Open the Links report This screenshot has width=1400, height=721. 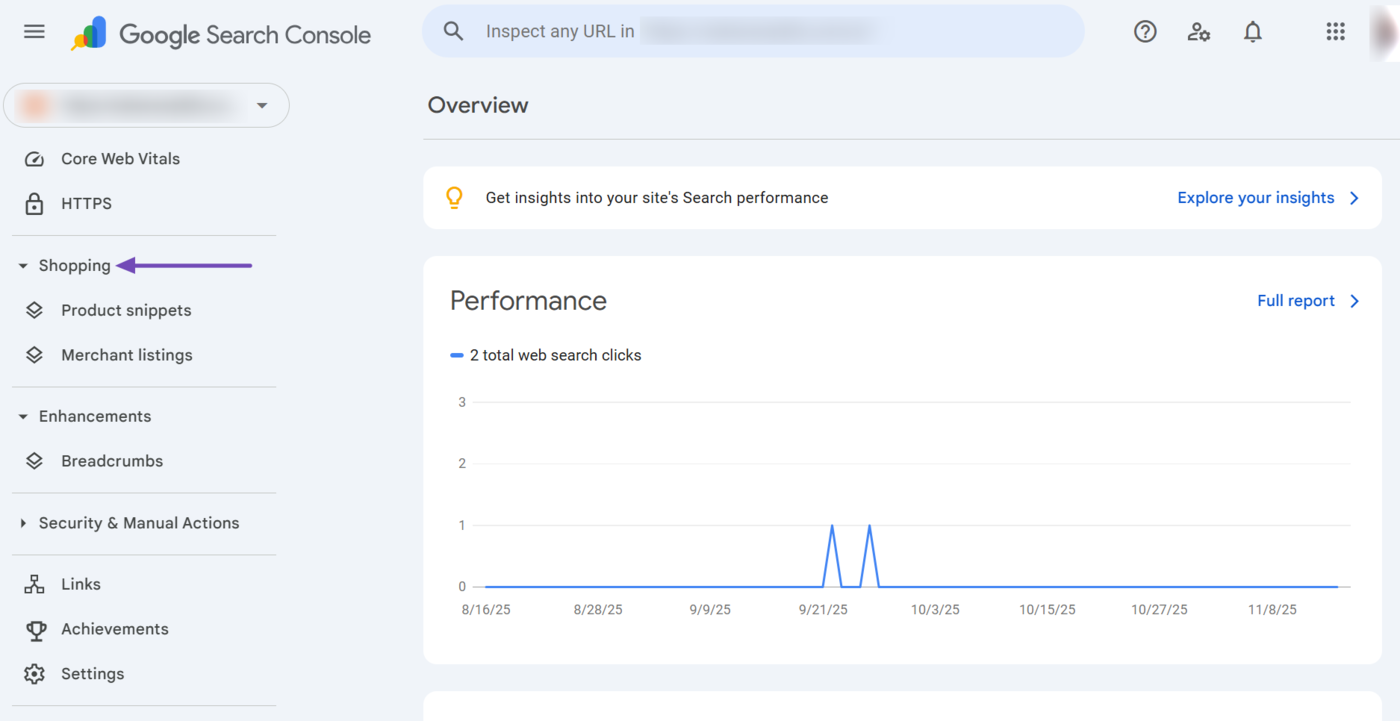(80, 583)
